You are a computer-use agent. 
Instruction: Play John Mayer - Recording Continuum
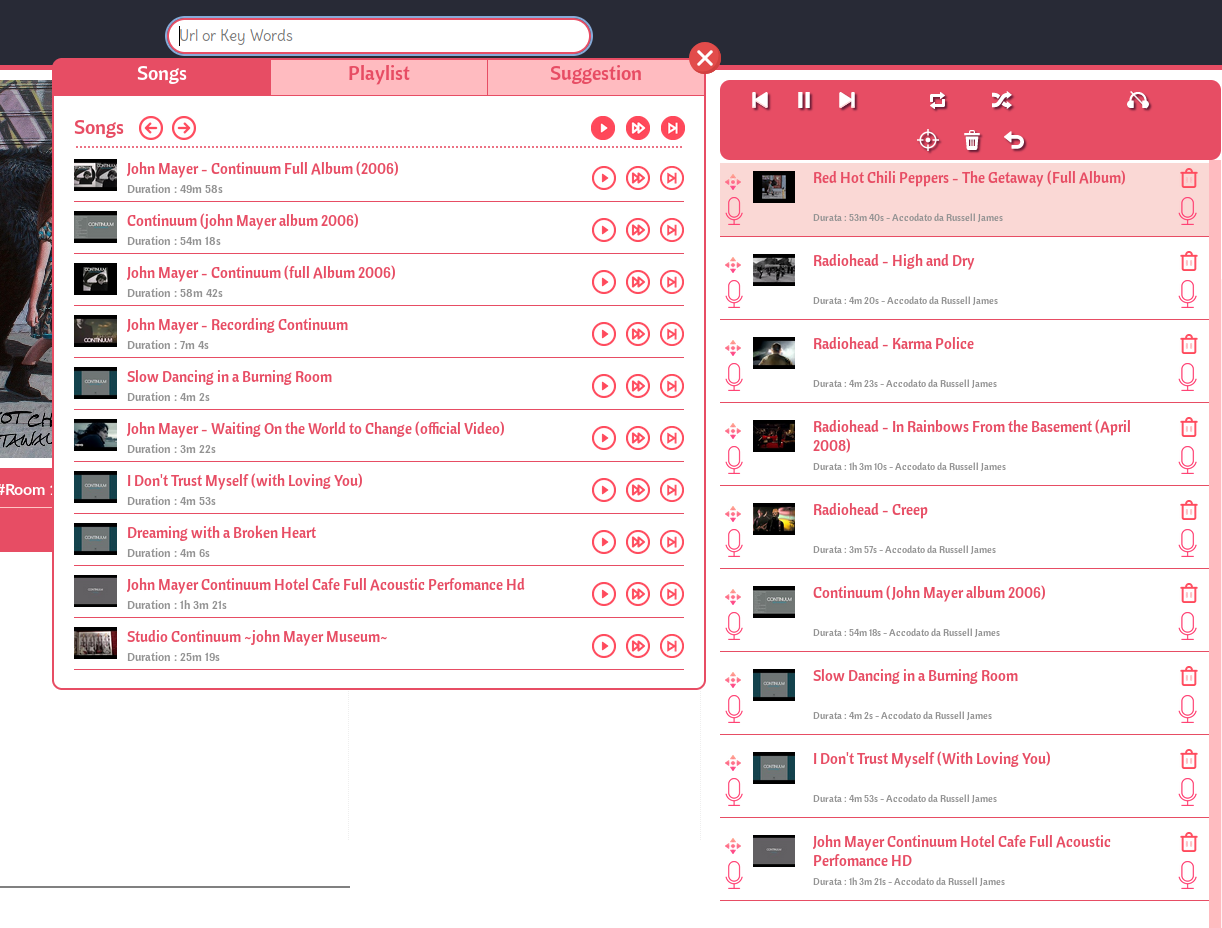pyautogui.click(x=604, y=334)
